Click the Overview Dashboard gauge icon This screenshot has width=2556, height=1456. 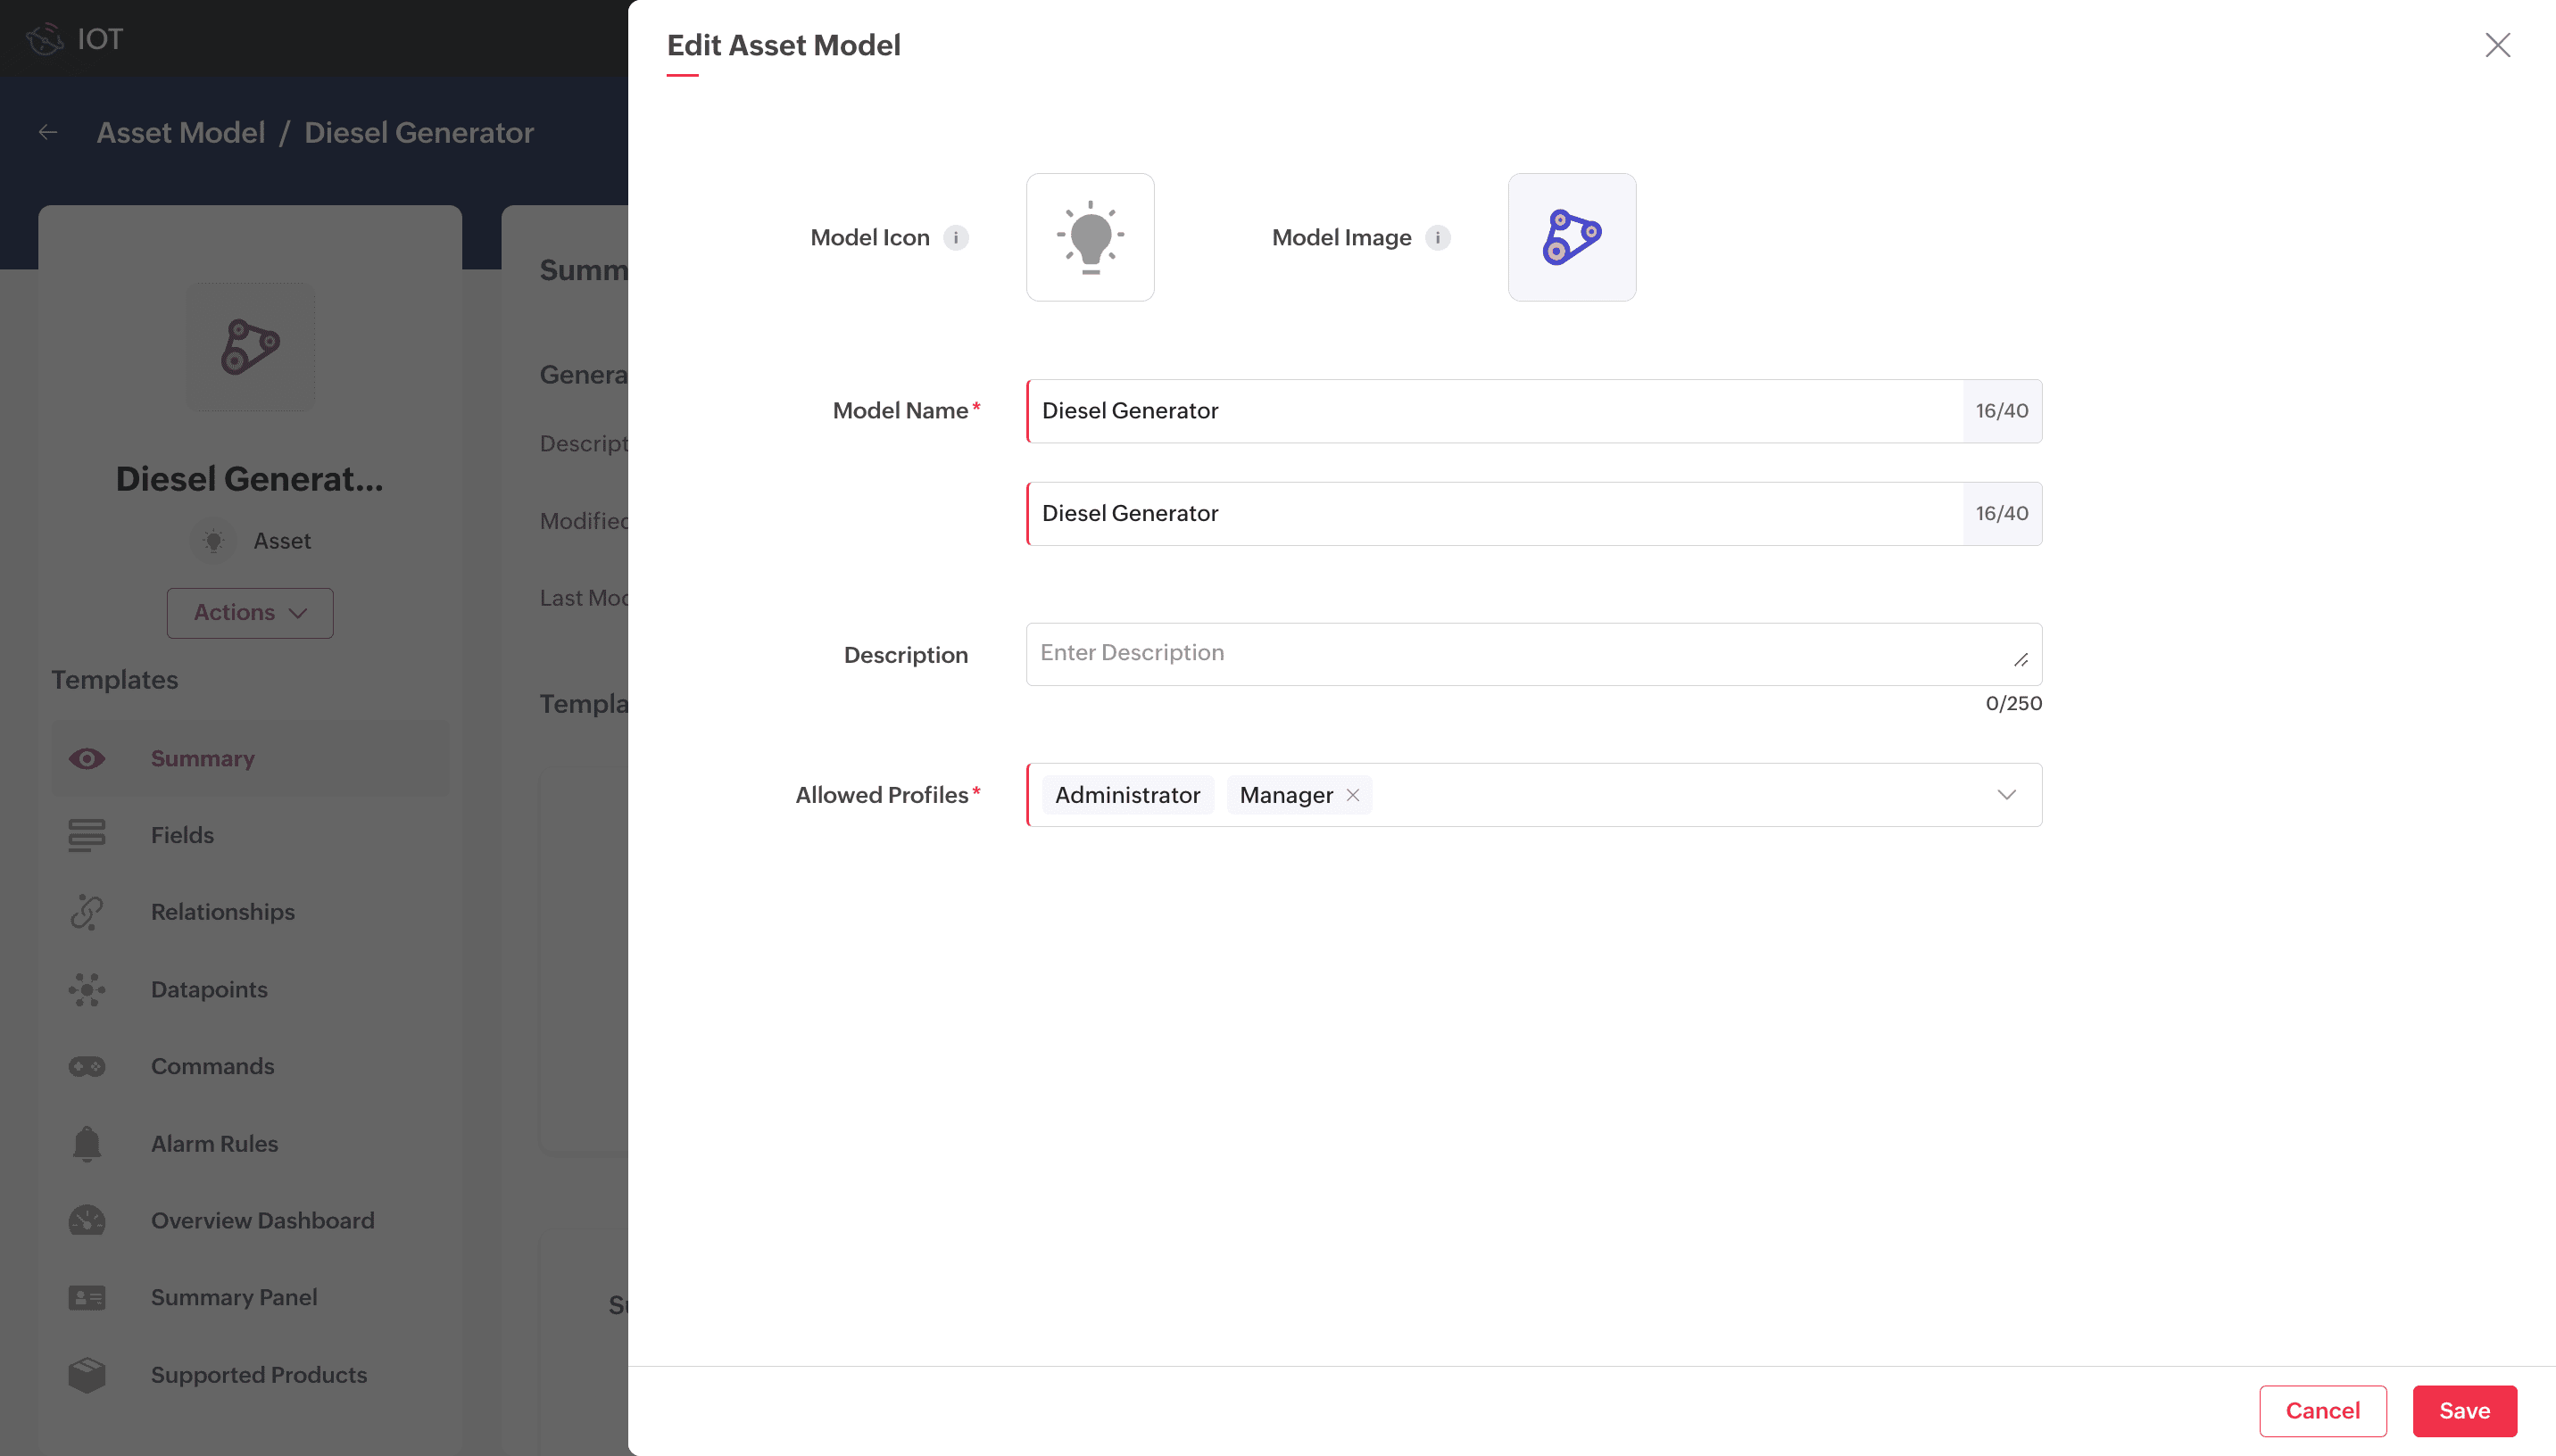click(x=87, y=1220)
